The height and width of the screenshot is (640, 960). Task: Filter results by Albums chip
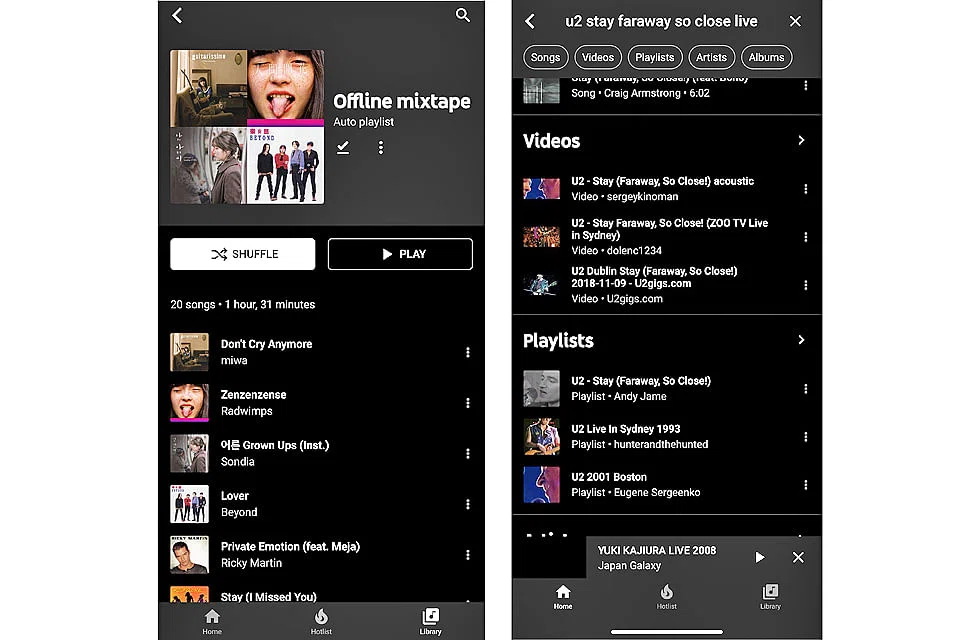pos(766,57)
